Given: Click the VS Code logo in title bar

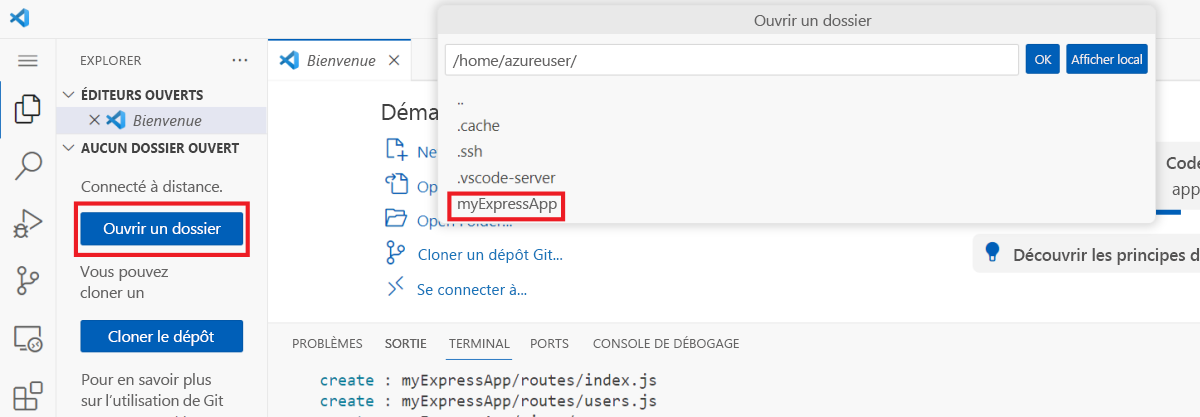Looking at the screenshot, I should (x=19, y=17).
